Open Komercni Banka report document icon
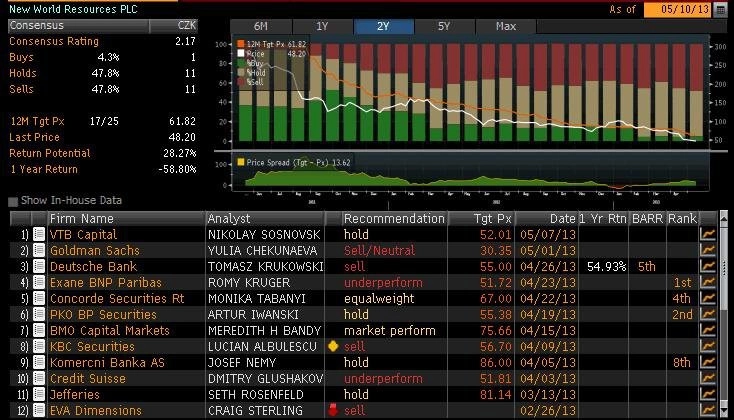Image resolution: width=734 pixels, height=420 pixels. point(39,362)
